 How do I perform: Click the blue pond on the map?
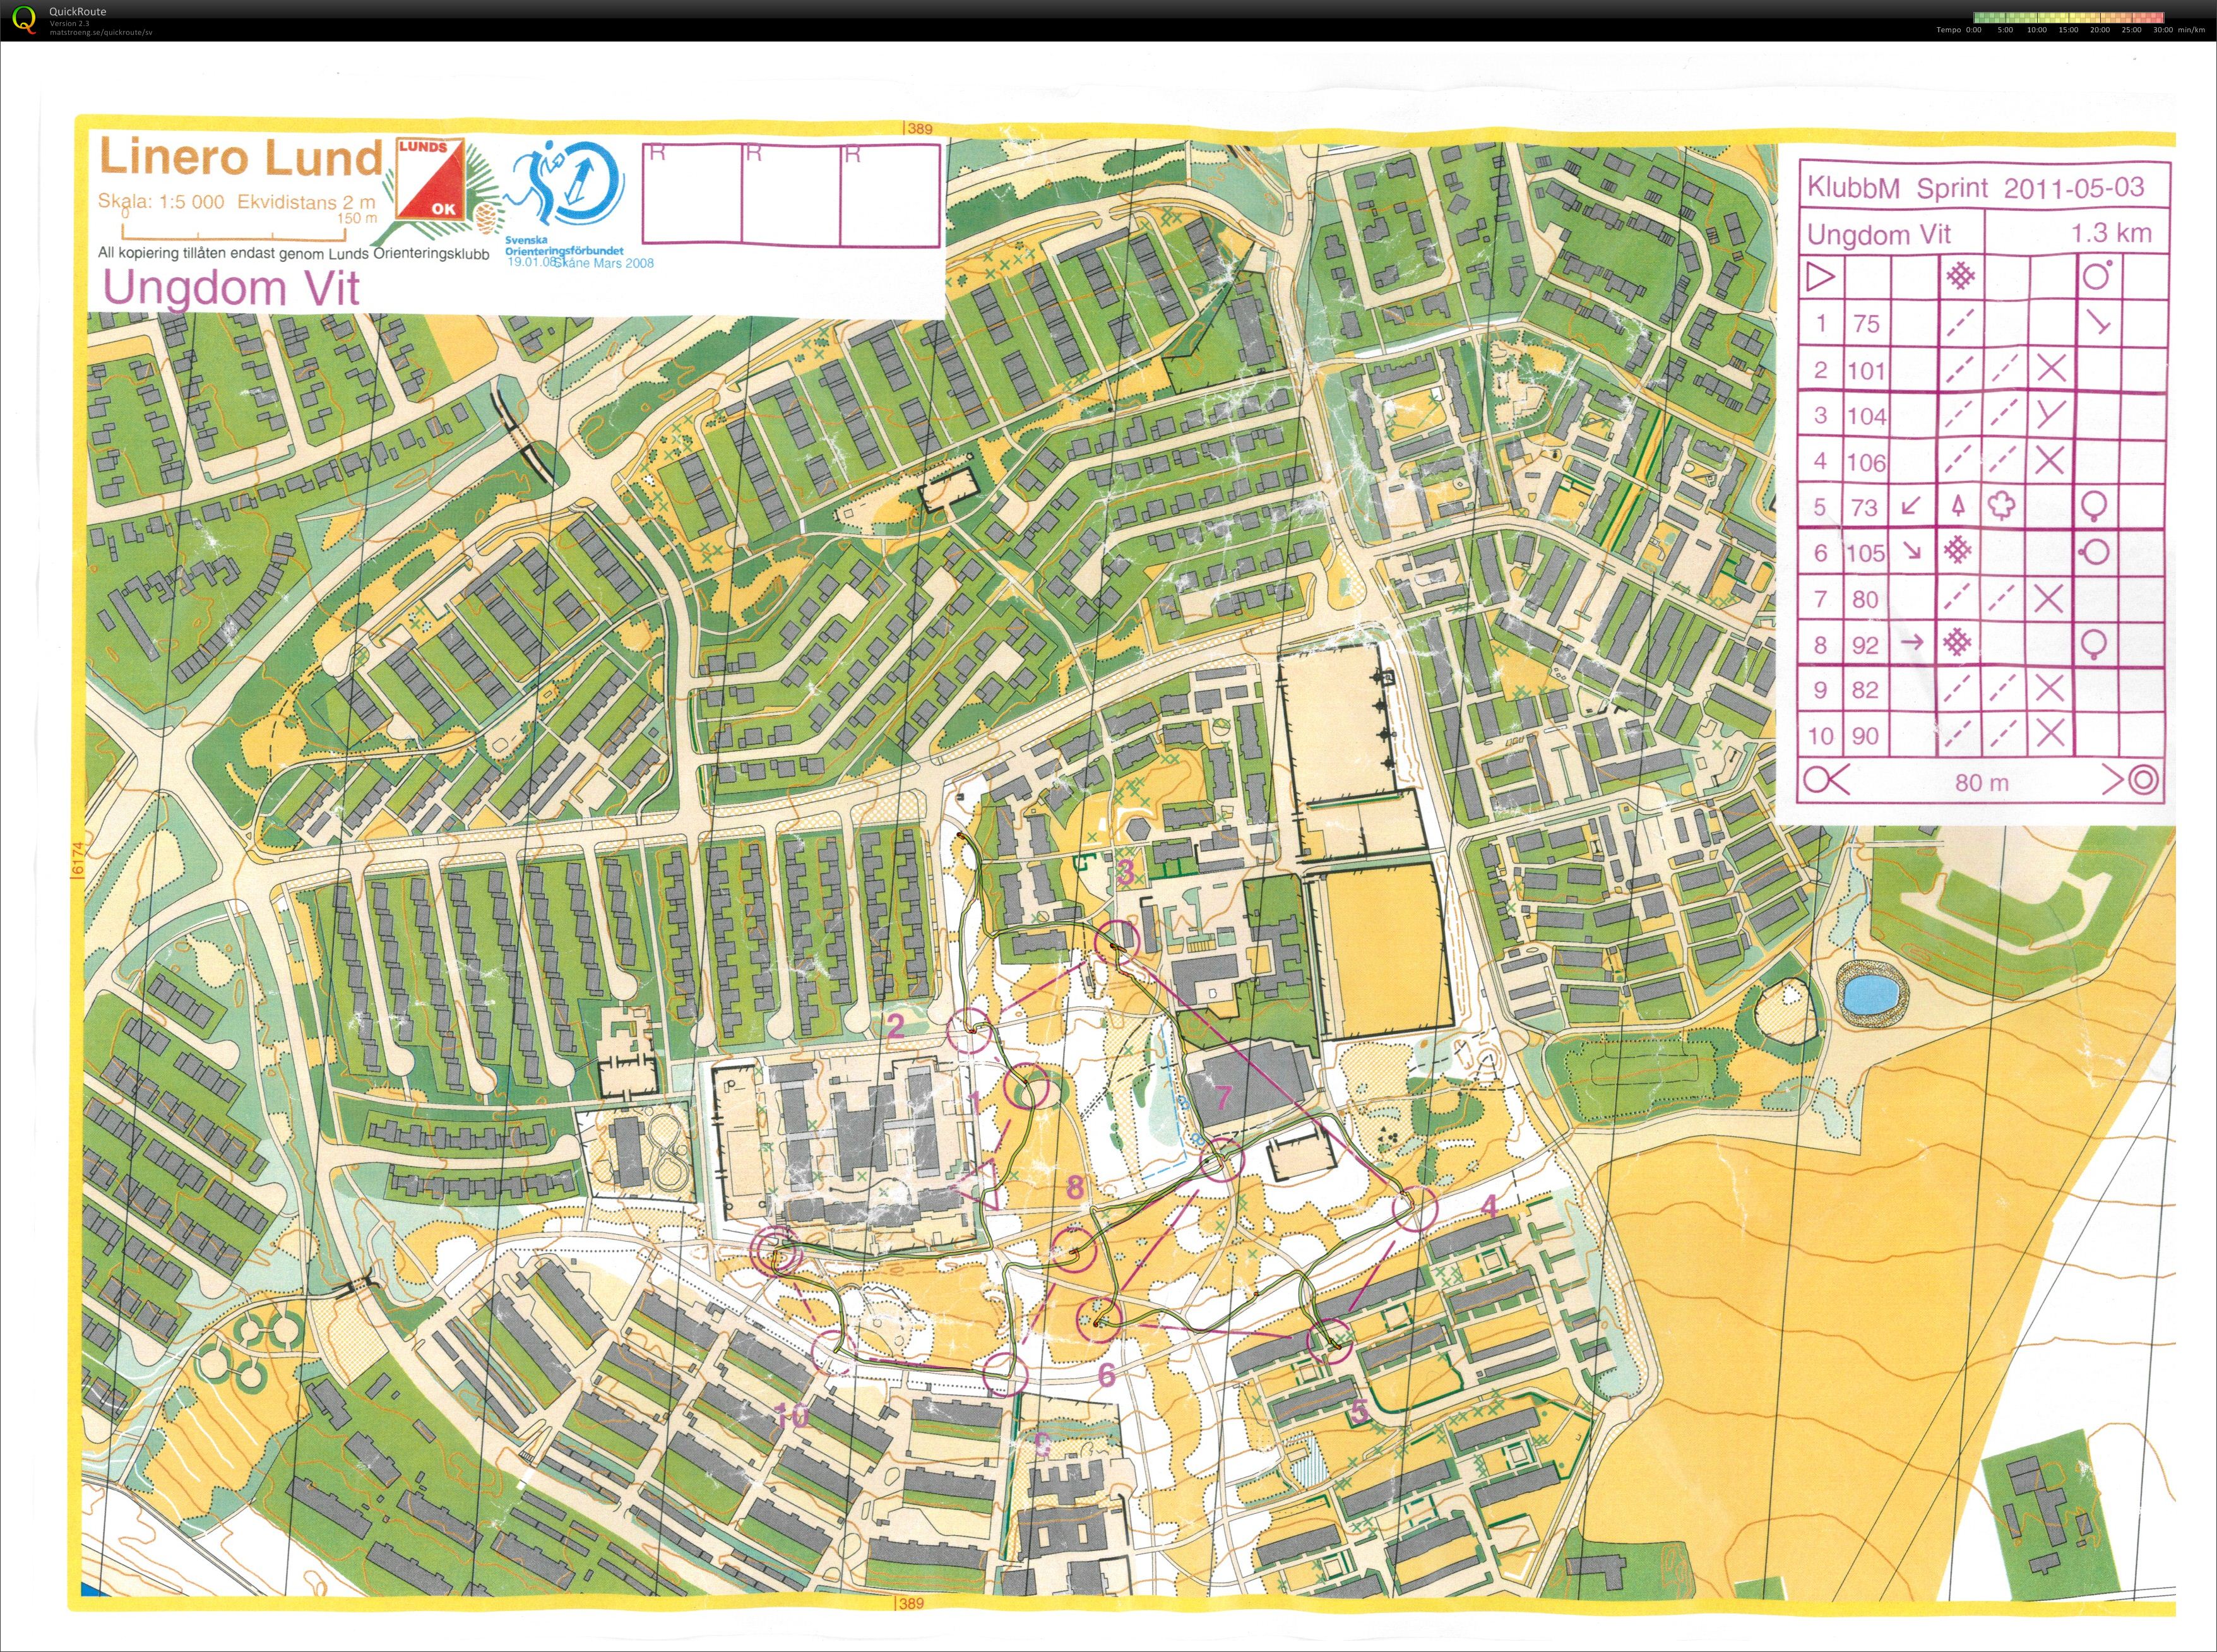1871,995
